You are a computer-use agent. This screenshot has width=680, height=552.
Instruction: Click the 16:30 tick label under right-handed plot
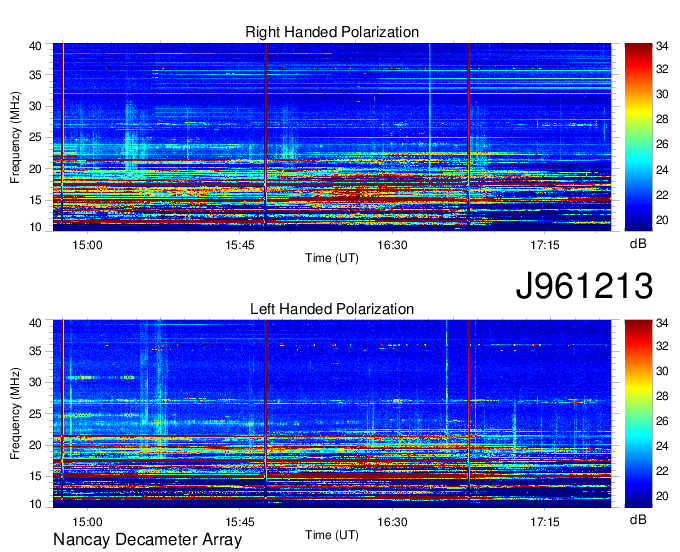(392, 245)
